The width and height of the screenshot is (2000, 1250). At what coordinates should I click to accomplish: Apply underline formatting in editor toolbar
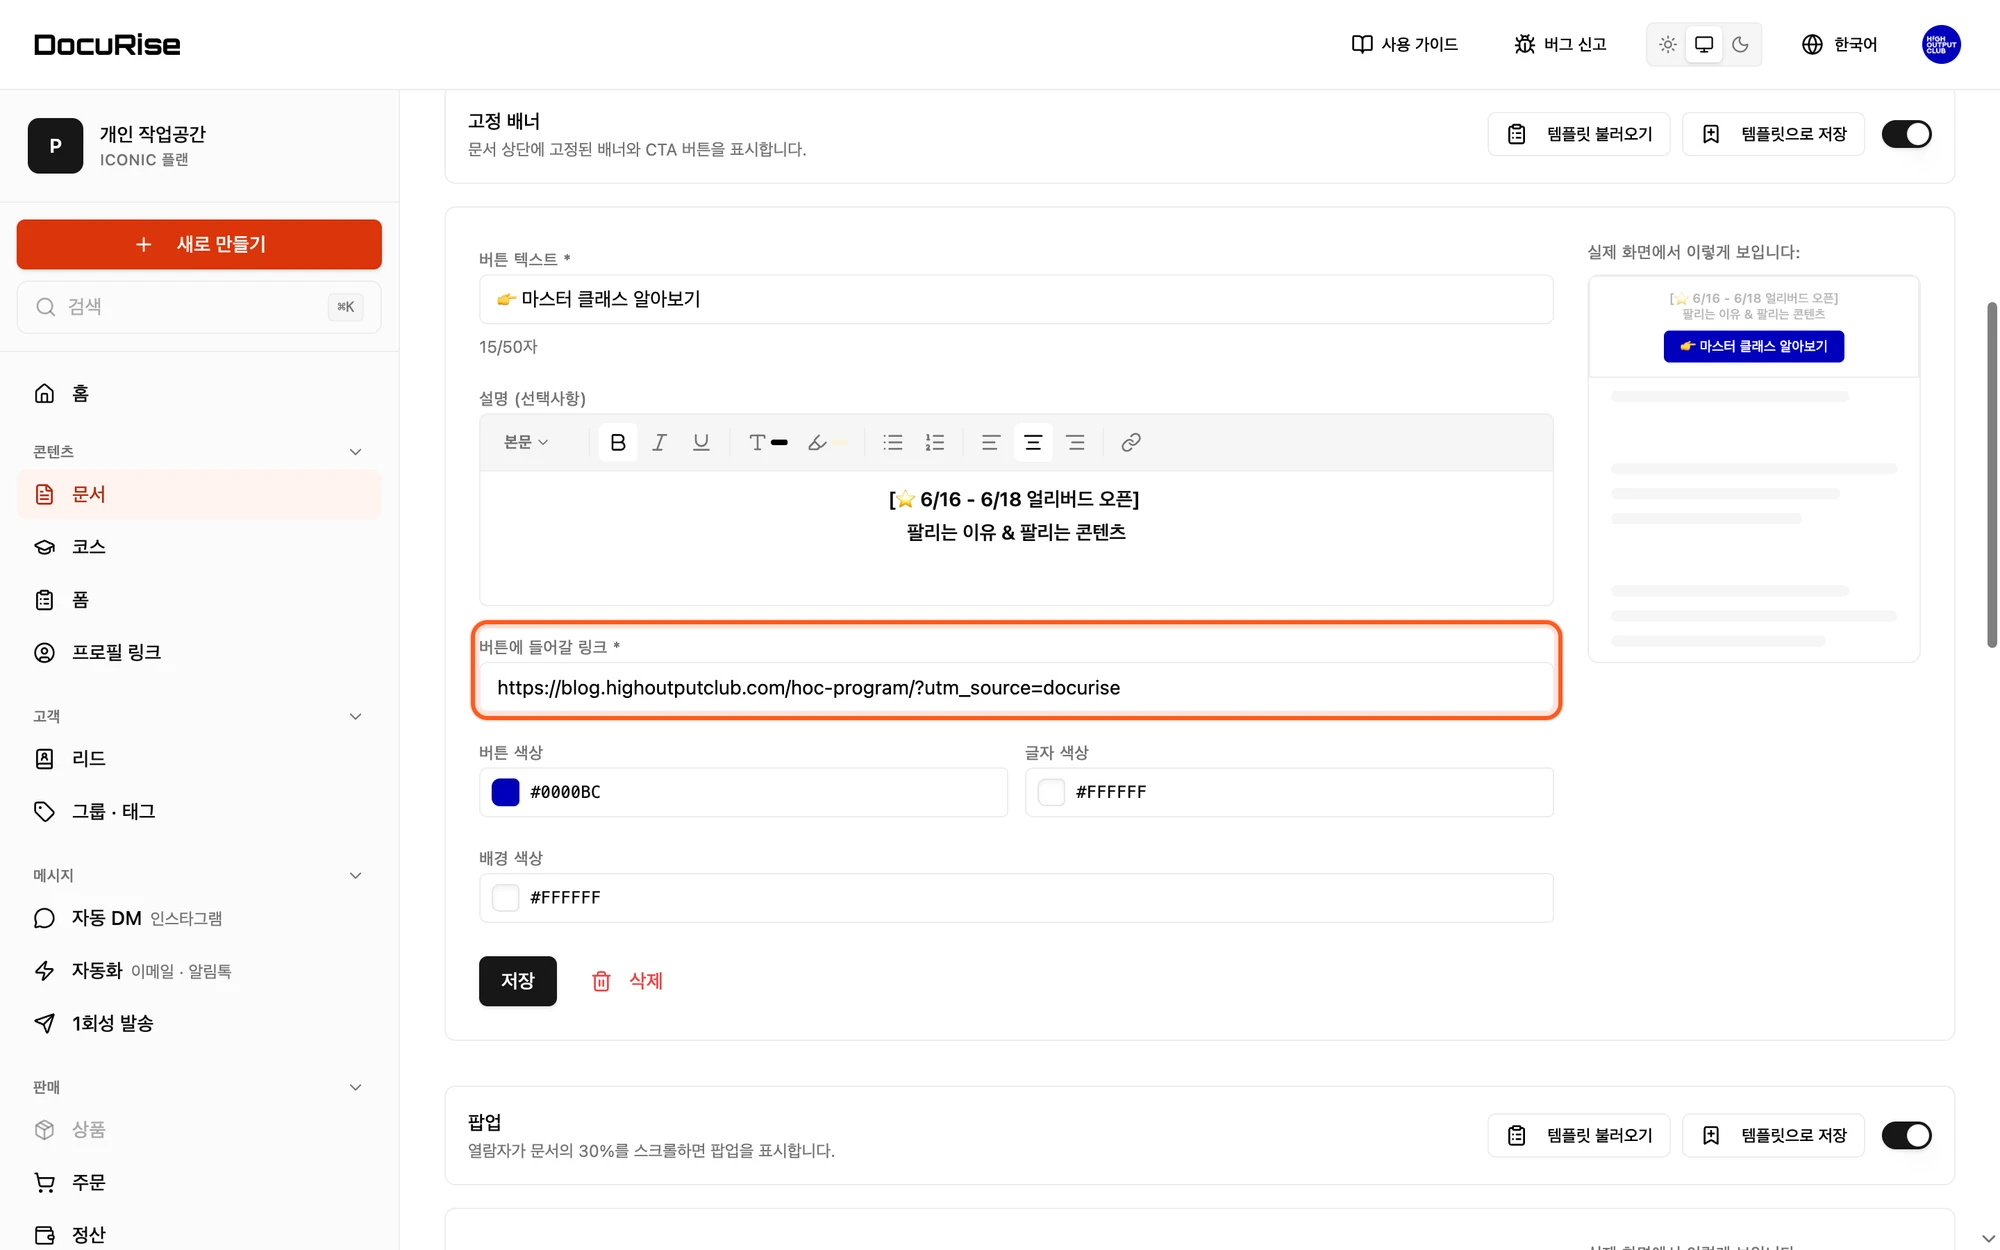click(x=701, y=442)
